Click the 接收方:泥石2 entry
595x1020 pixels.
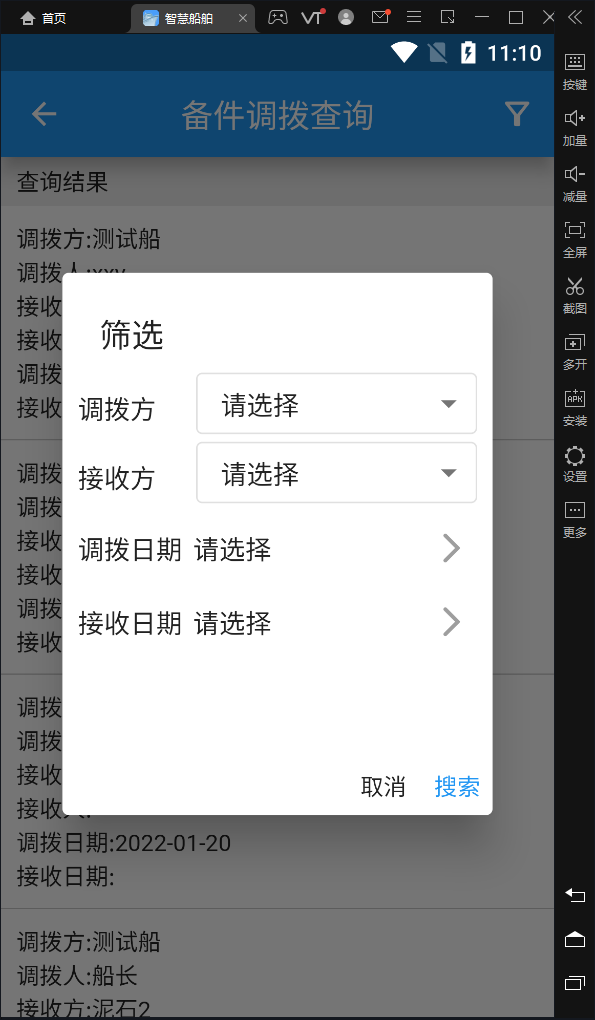point(83,1009)
